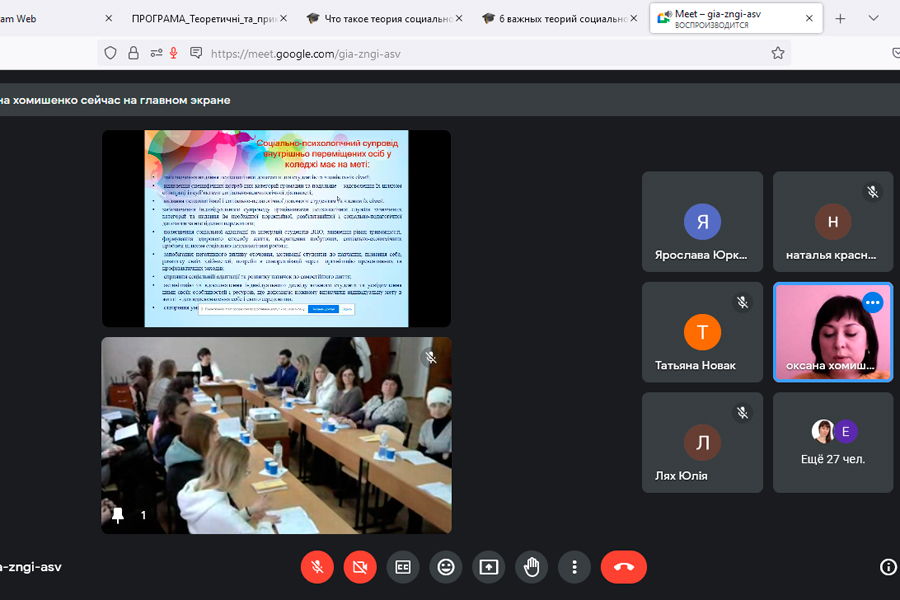Click the Н avatar of наталья
The image size is (900, 600).
point(833,222)
